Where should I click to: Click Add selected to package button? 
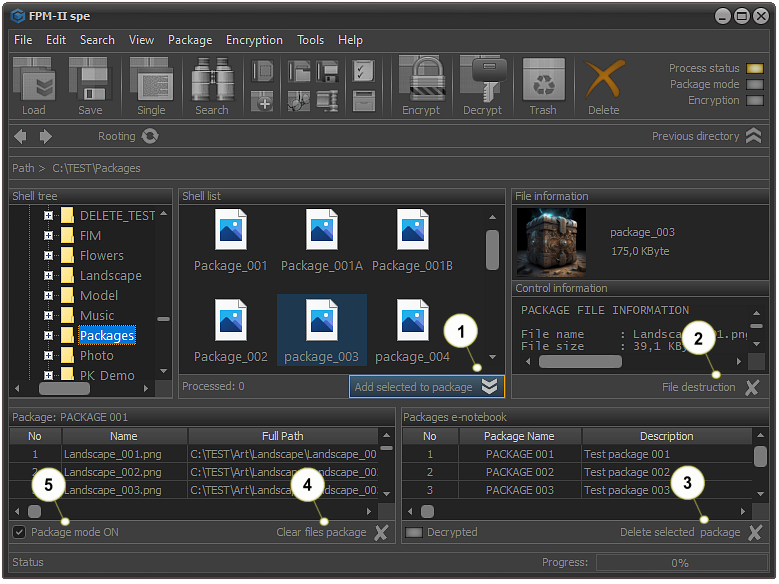[x=427, y=387]
